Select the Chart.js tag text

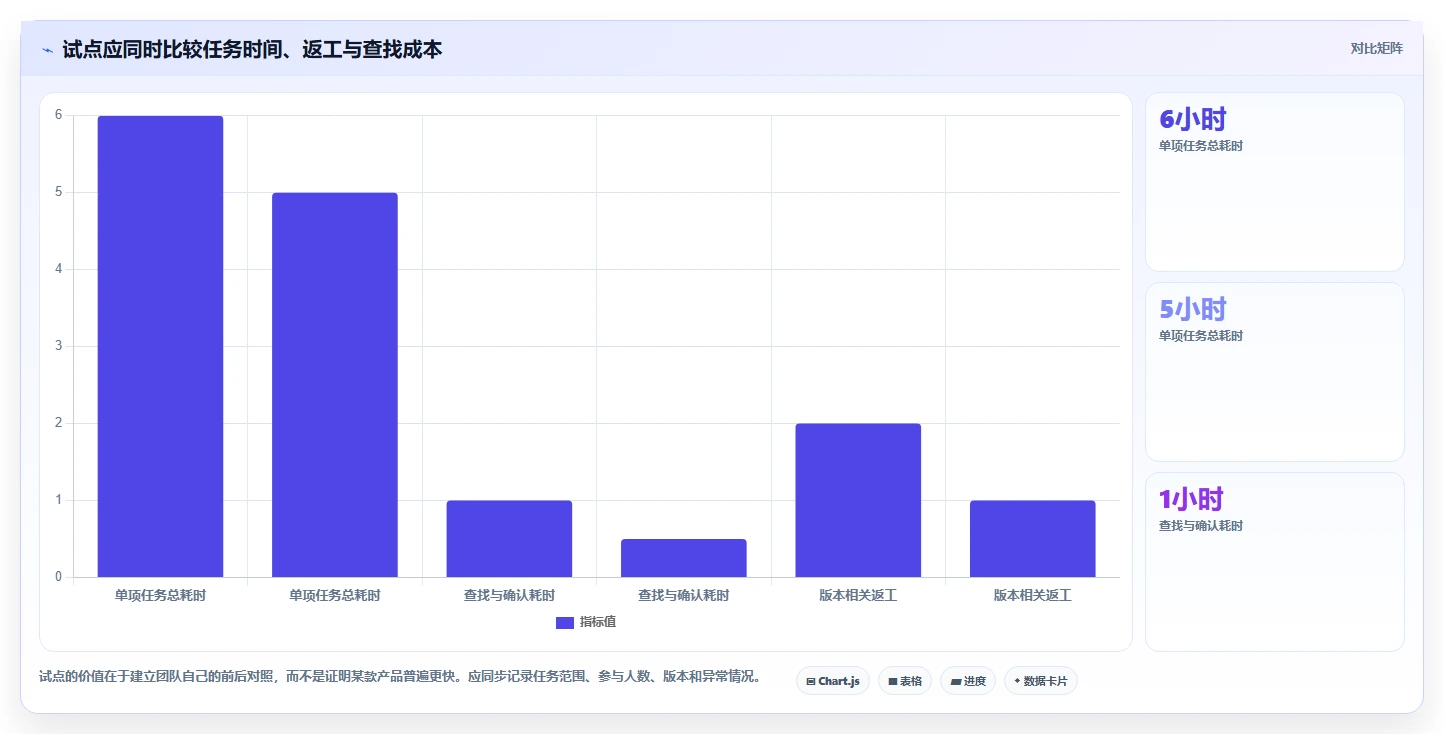[839, 681]
